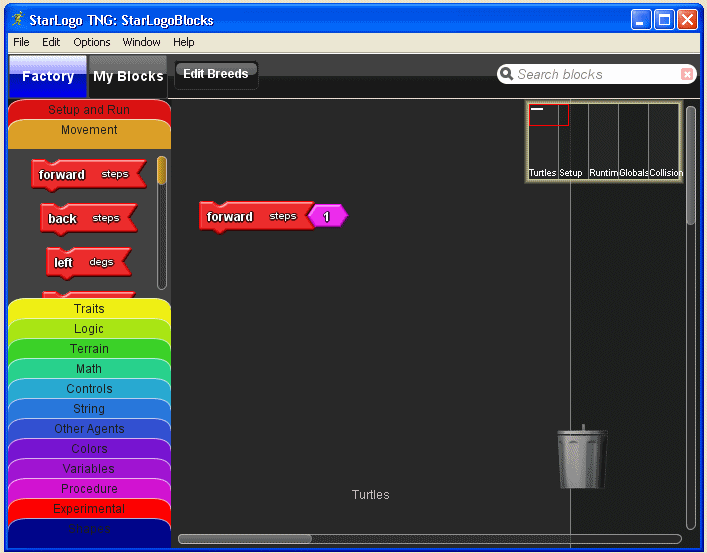The image size is (707, 553).
Task: Expand the Traits drawer
Action: 89,309
